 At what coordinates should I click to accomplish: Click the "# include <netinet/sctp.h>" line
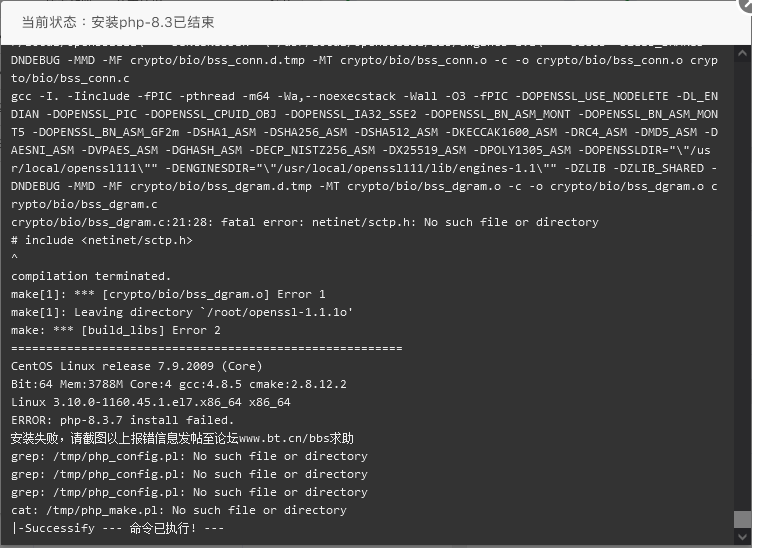[102, 240]
